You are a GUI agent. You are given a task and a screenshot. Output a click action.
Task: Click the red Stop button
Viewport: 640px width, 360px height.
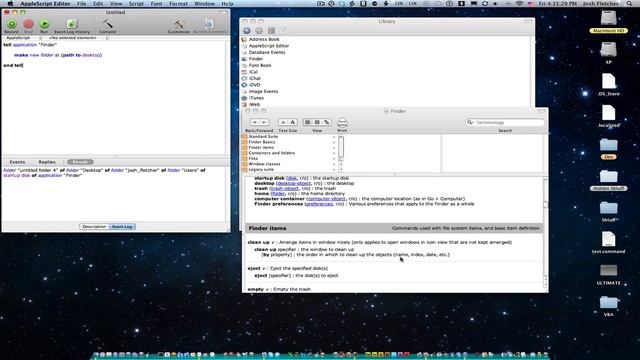tap(28, 24)
